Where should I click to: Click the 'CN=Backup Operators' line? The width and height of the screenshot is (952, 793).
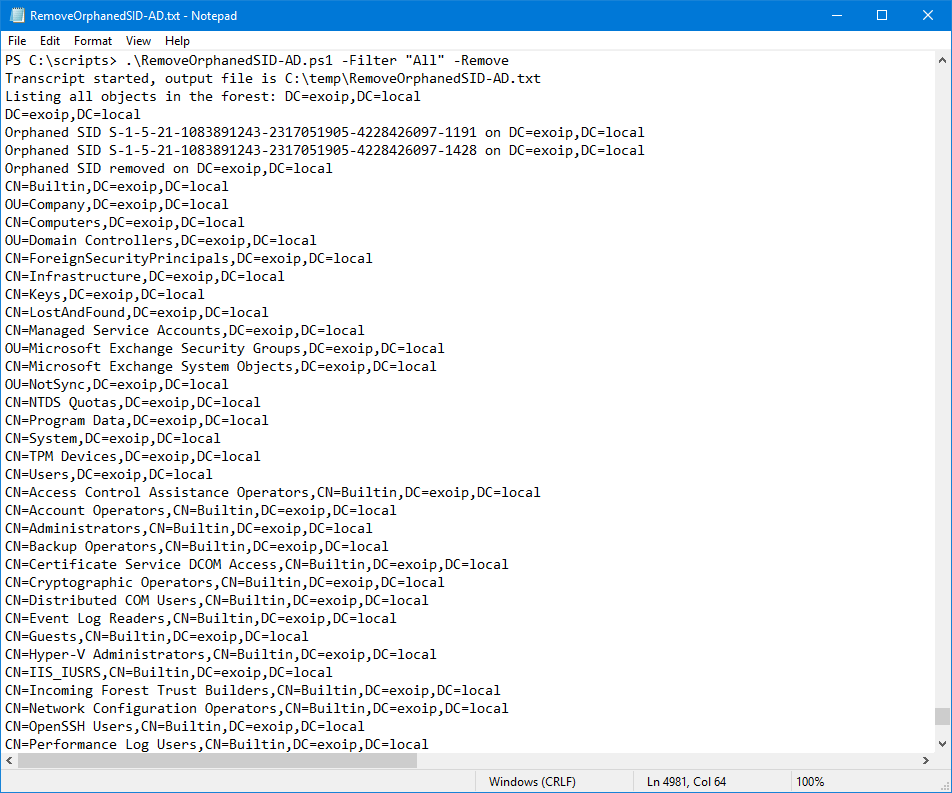197,546
